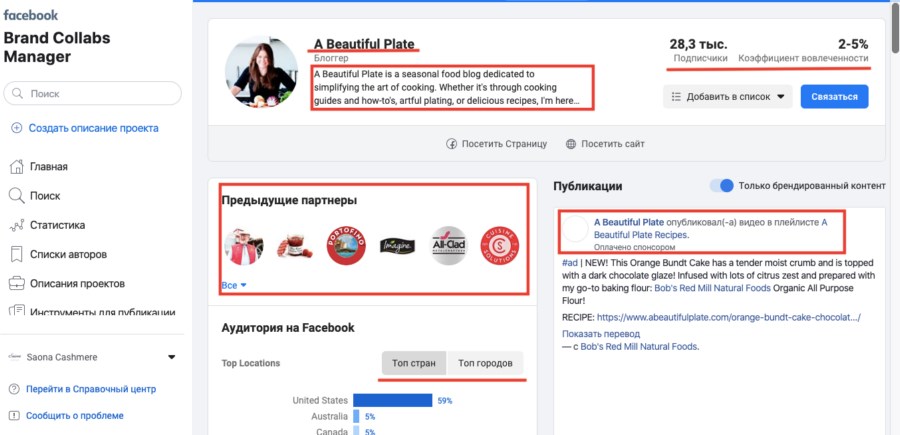The image size is (900, 435).
Task: Click the question mark help icon
Action: 14,389
